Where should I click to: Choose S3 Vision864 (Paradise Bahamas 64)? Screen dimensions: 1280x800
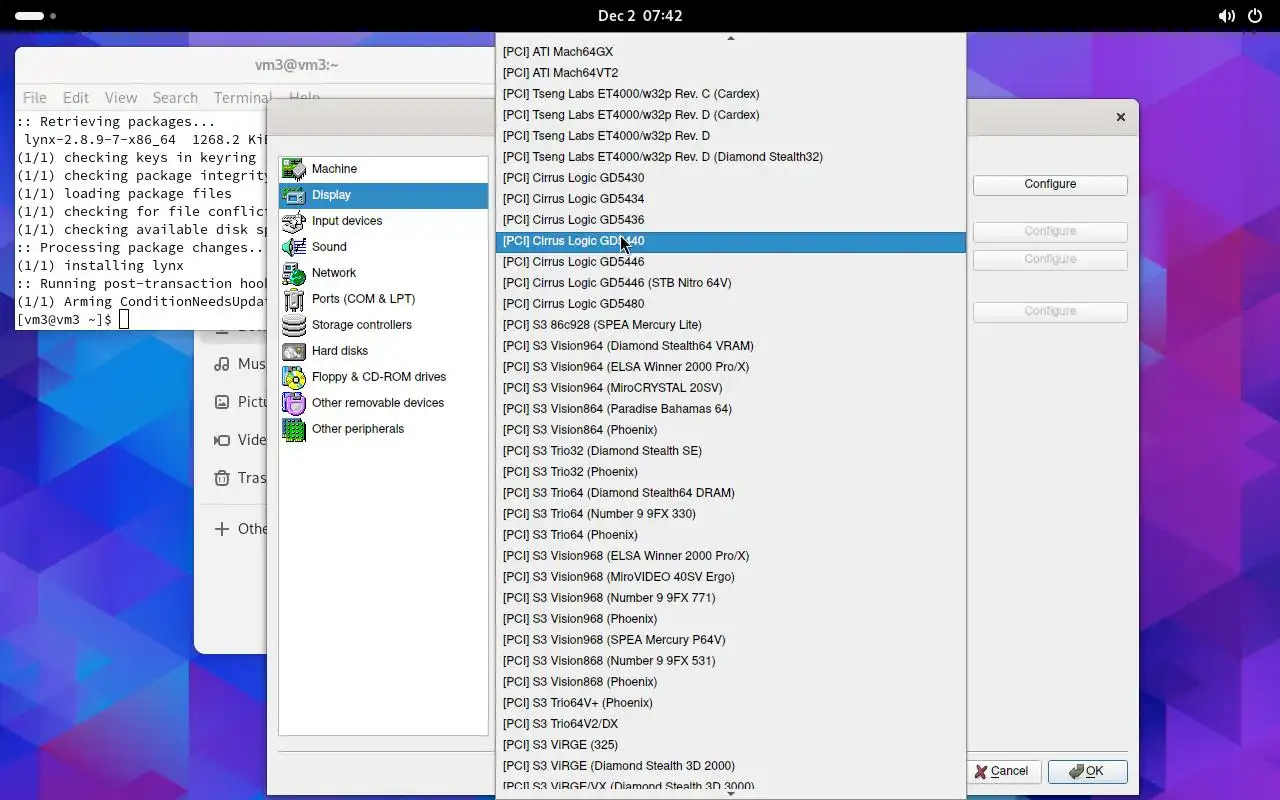[x=731, y=409]
